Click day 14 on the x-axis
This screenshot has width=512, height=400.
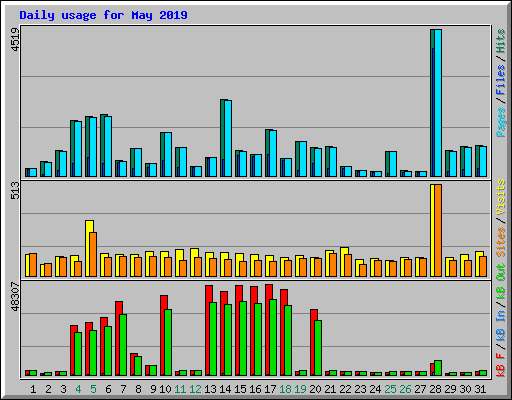(225, 389)
